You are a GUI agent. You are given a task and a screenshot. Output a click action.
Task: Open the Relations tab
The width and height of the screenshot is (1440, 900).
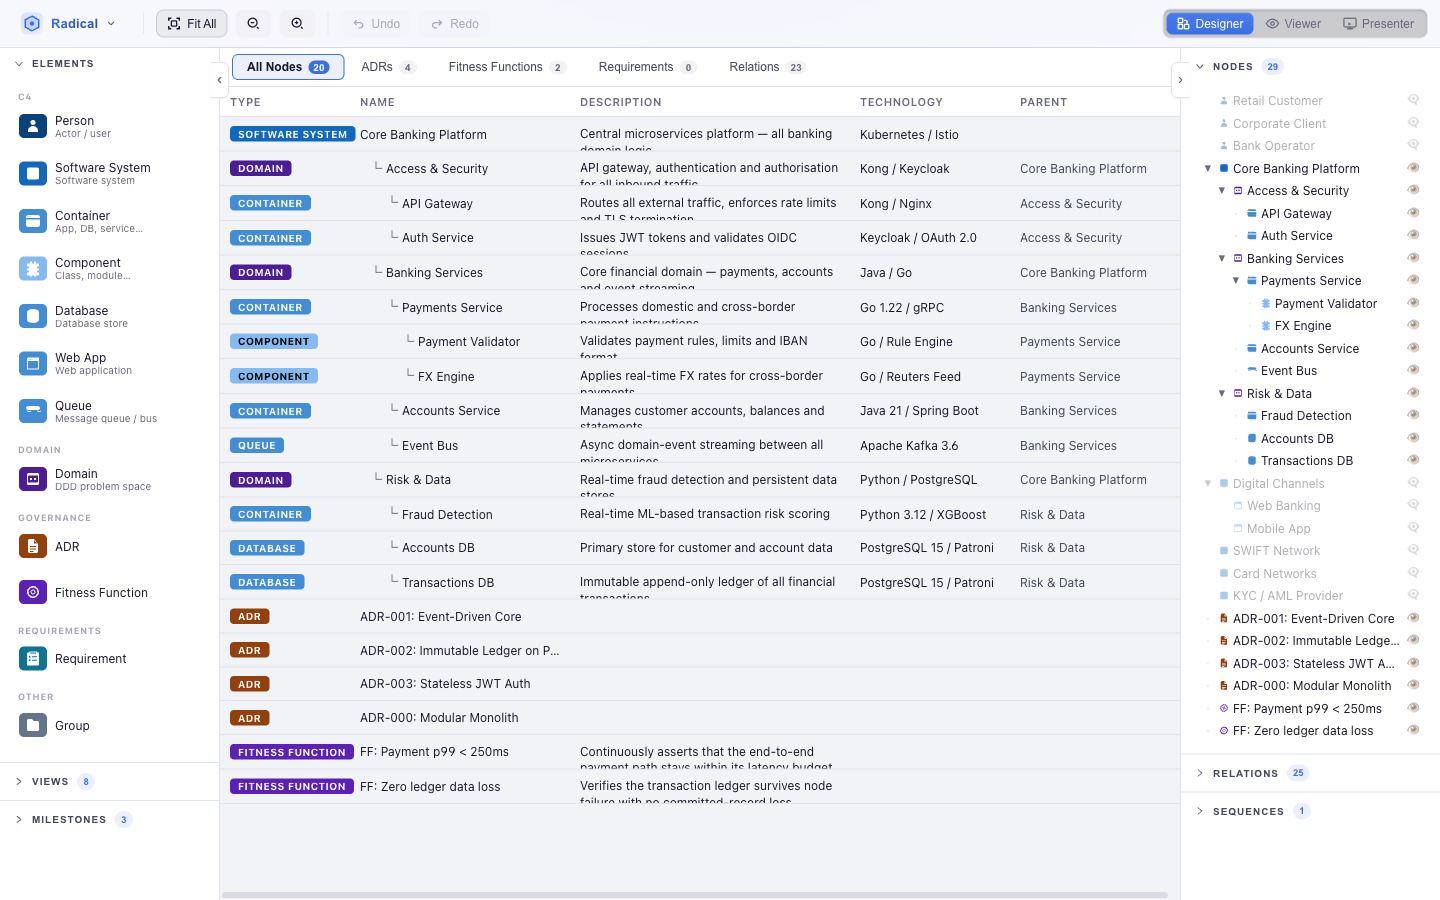[766, 67]
